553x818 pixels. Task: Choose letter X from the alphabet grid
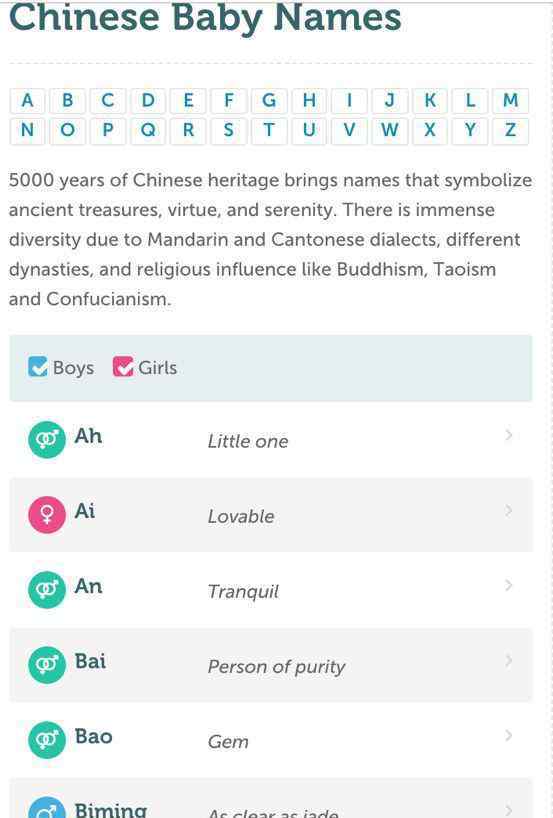pos(430,130)
